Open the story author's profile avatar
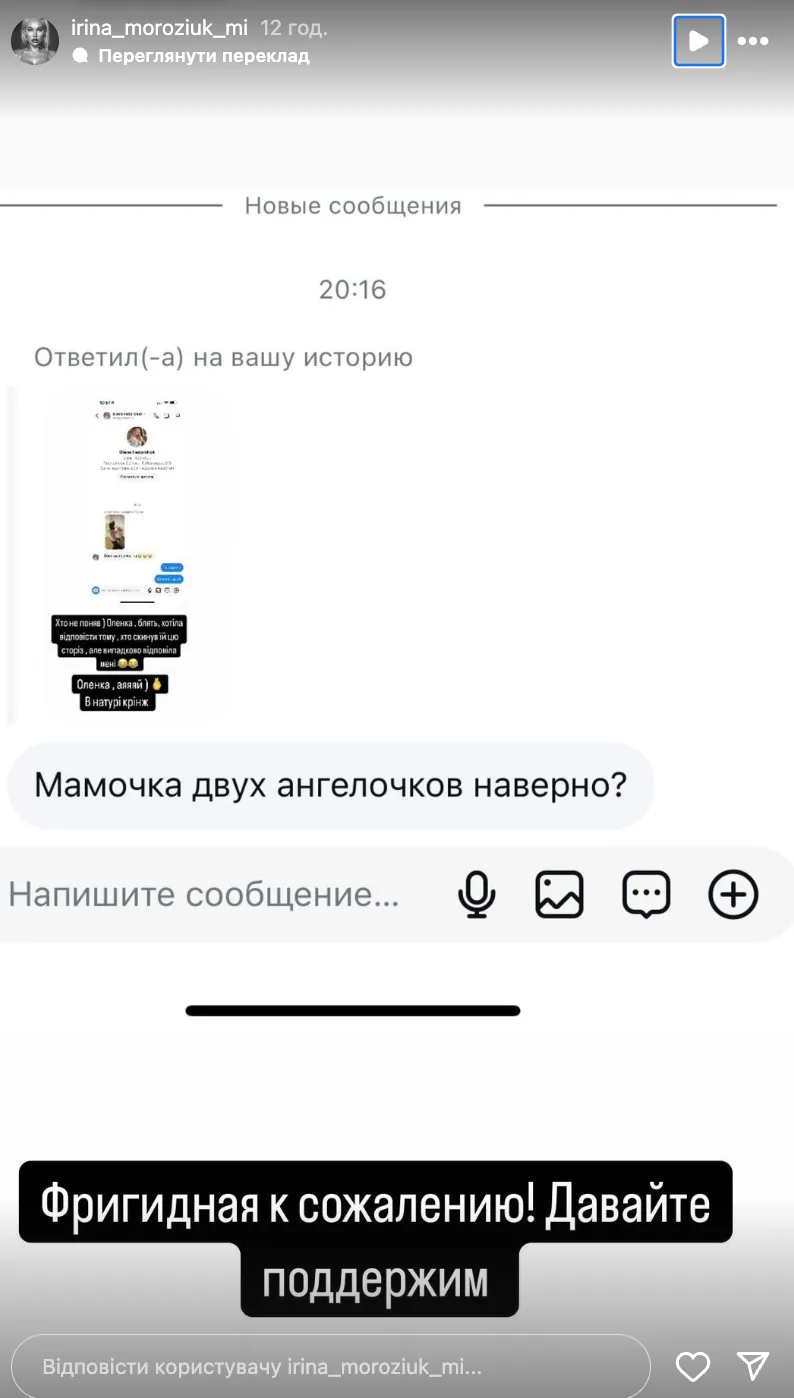This screenshot has width=794, height=1398. [34, 41]
